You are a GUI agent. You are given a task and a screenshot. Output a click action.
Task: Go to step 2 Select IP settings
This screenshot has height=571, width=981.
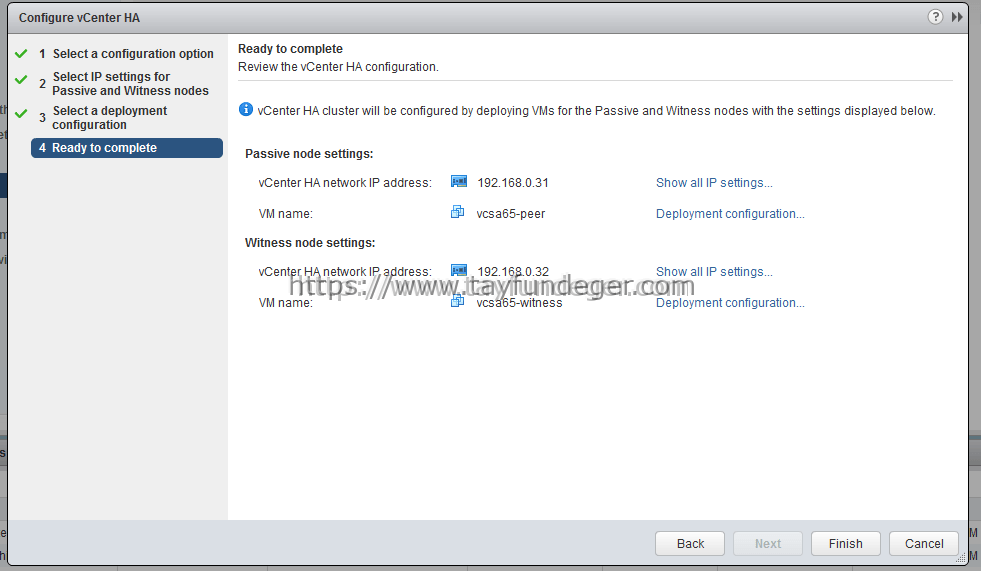(124, 83)
